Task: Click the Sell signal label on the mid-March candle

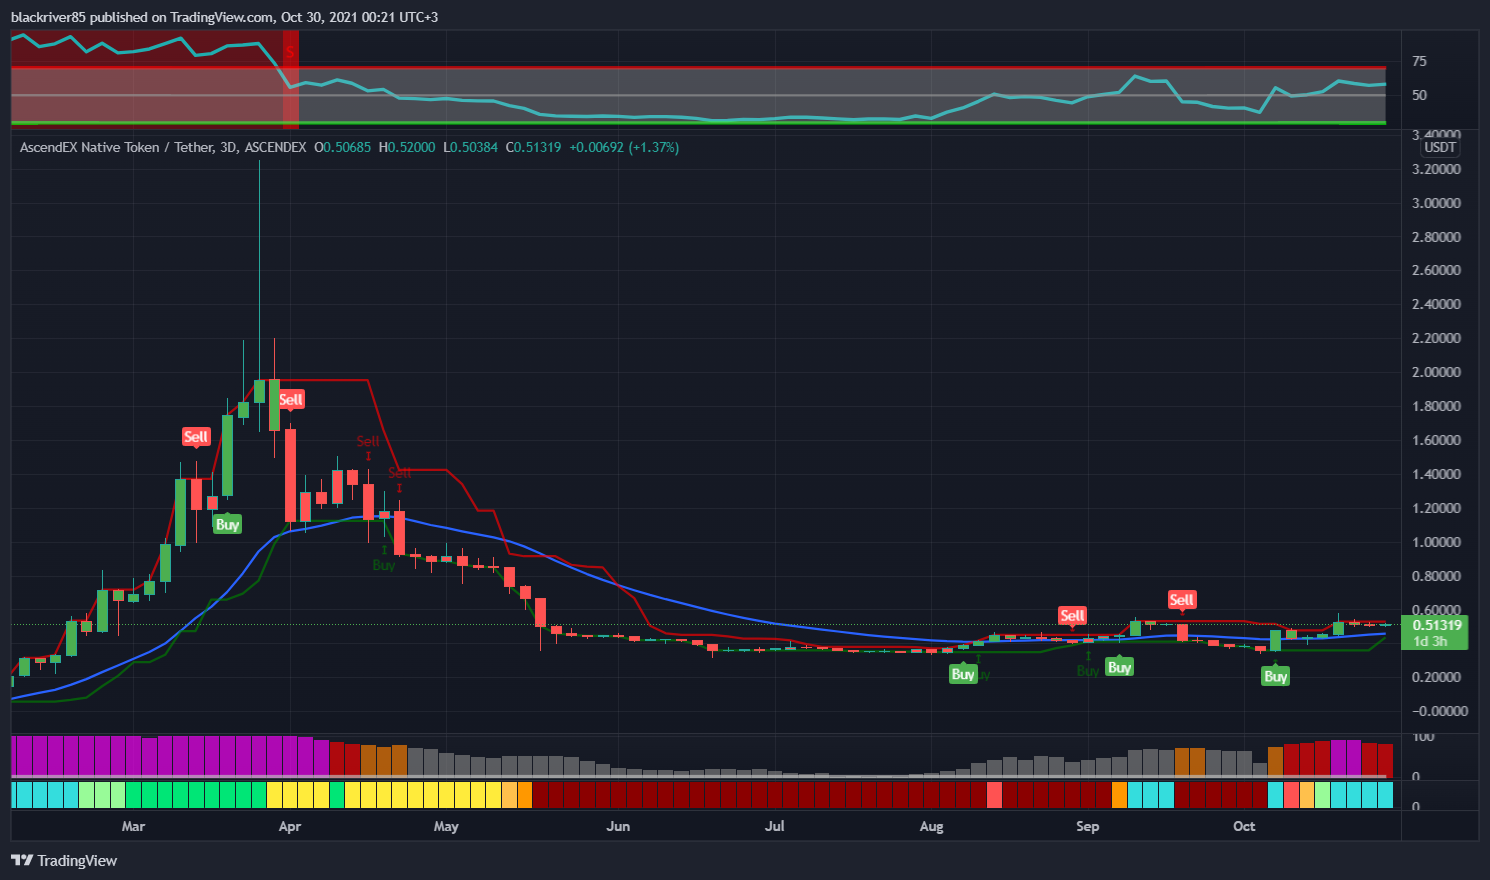Action: click(x=196, y=436)
